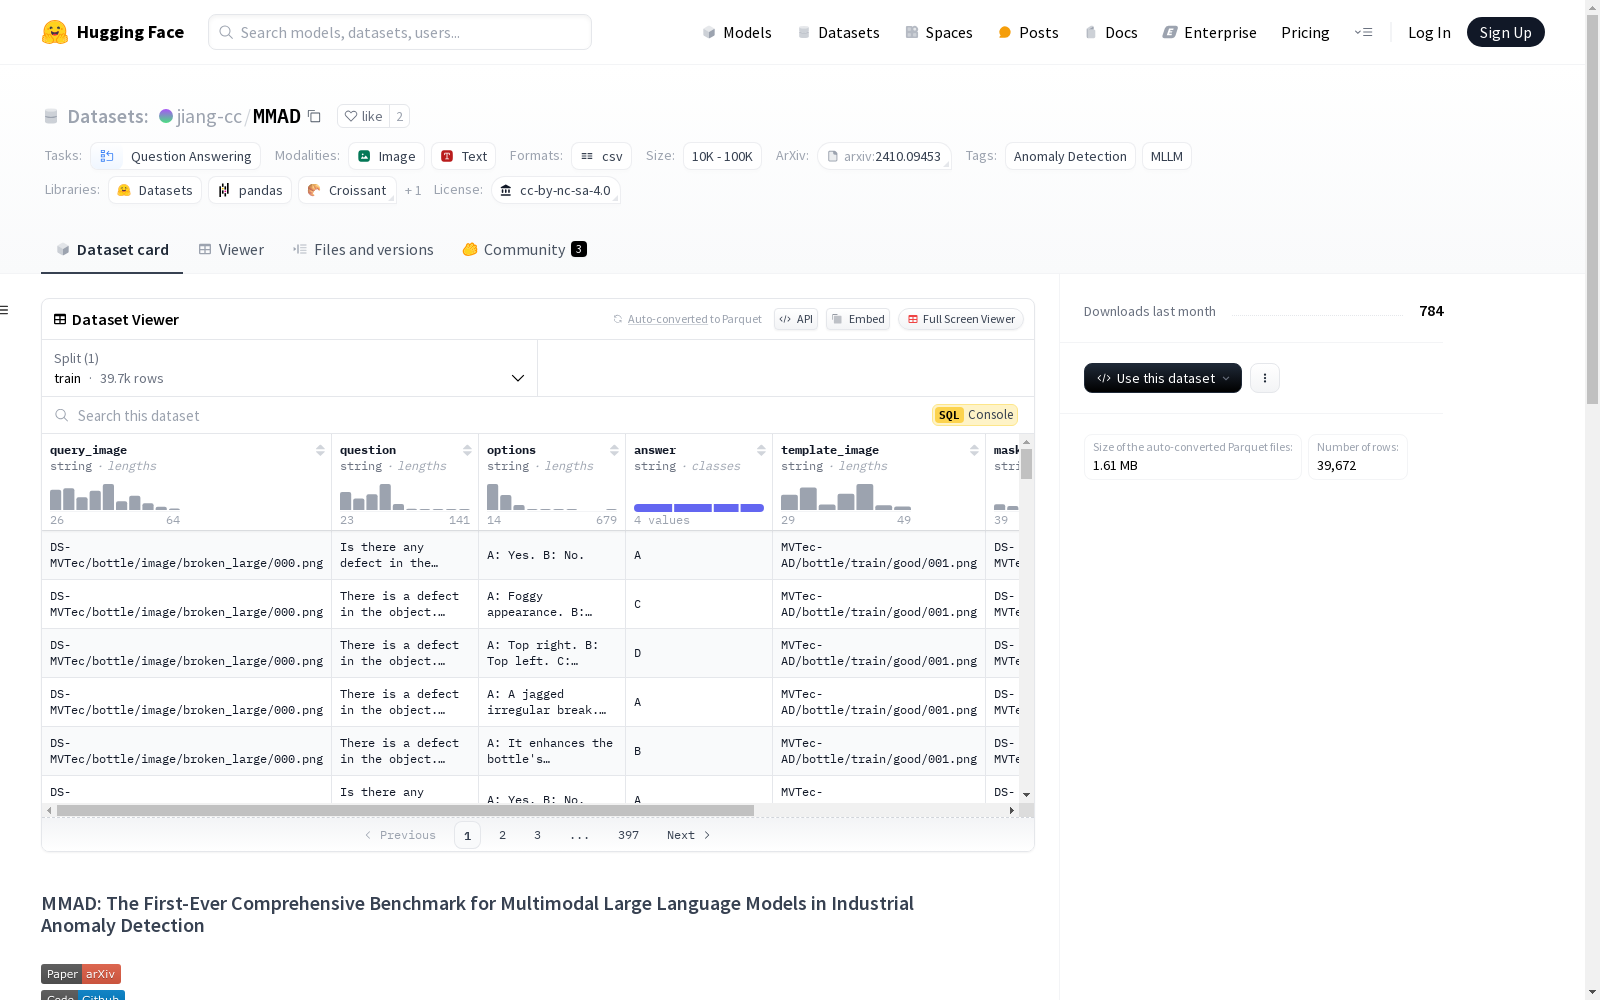This screenshot has height=1000, width=1600.
Task: Click the Anomaly Detection tag
Action: click(1070, 156)
